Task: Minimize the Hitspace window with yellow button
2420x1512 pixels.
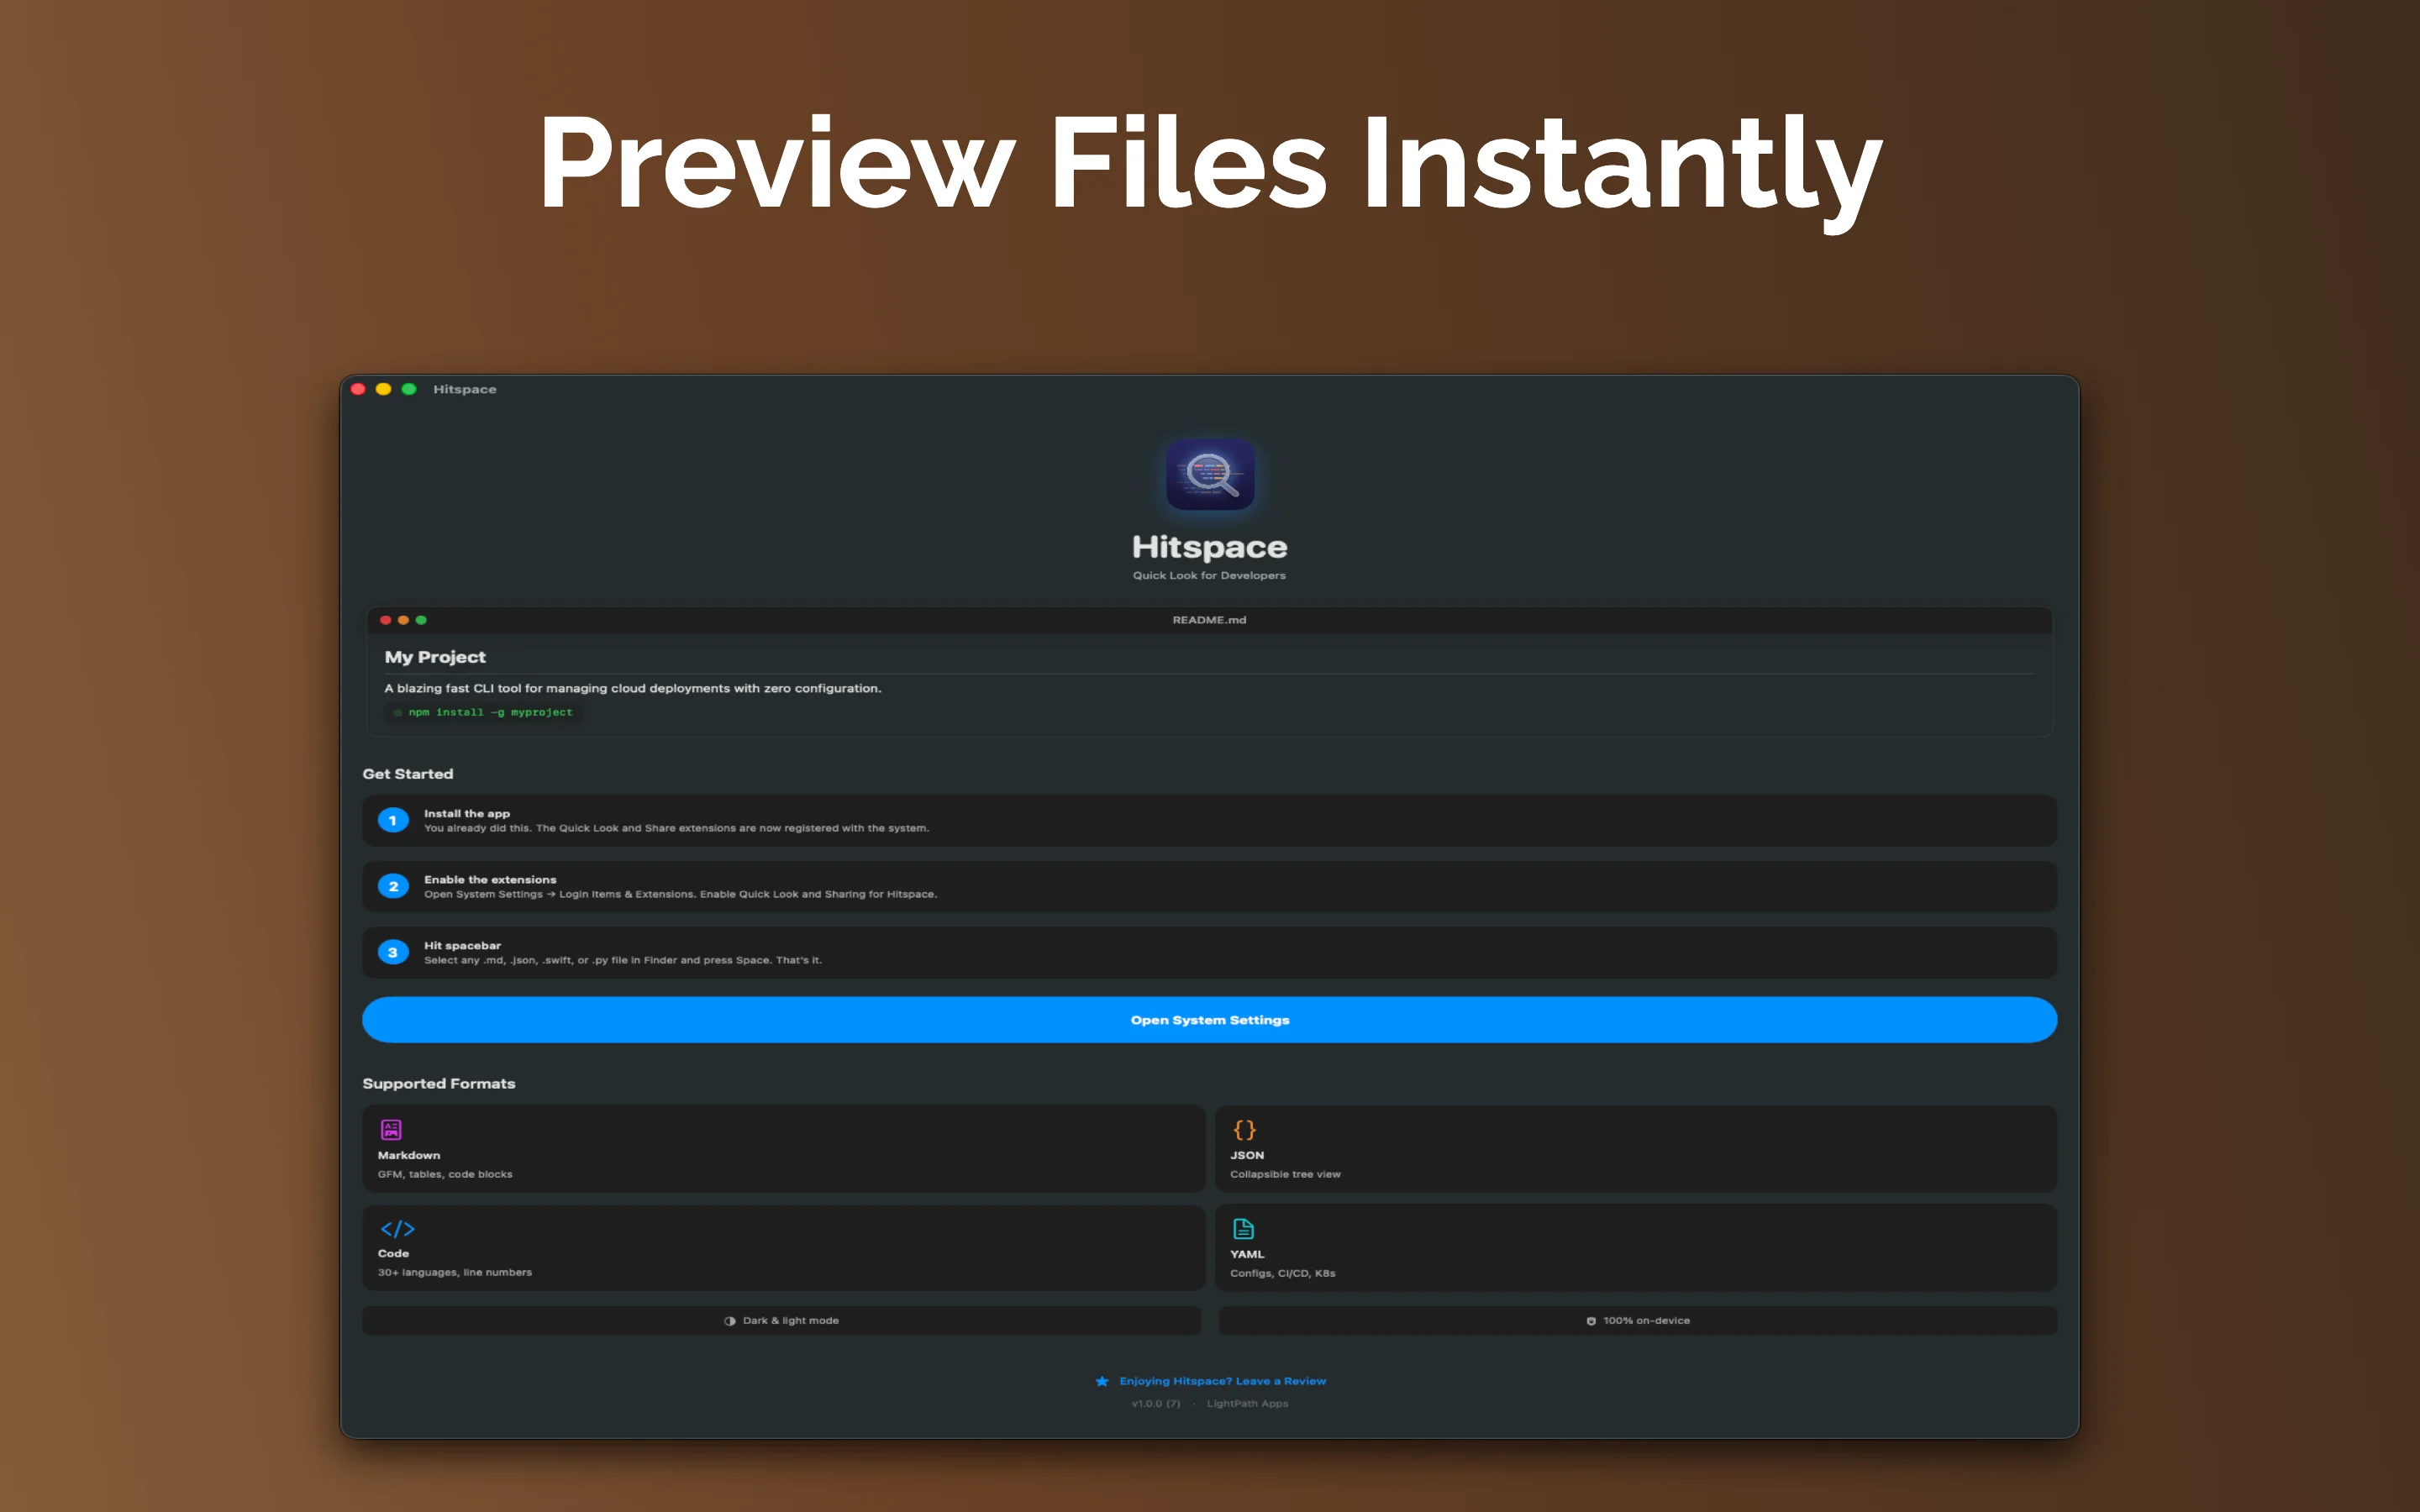Action: [x=383, y=389]
